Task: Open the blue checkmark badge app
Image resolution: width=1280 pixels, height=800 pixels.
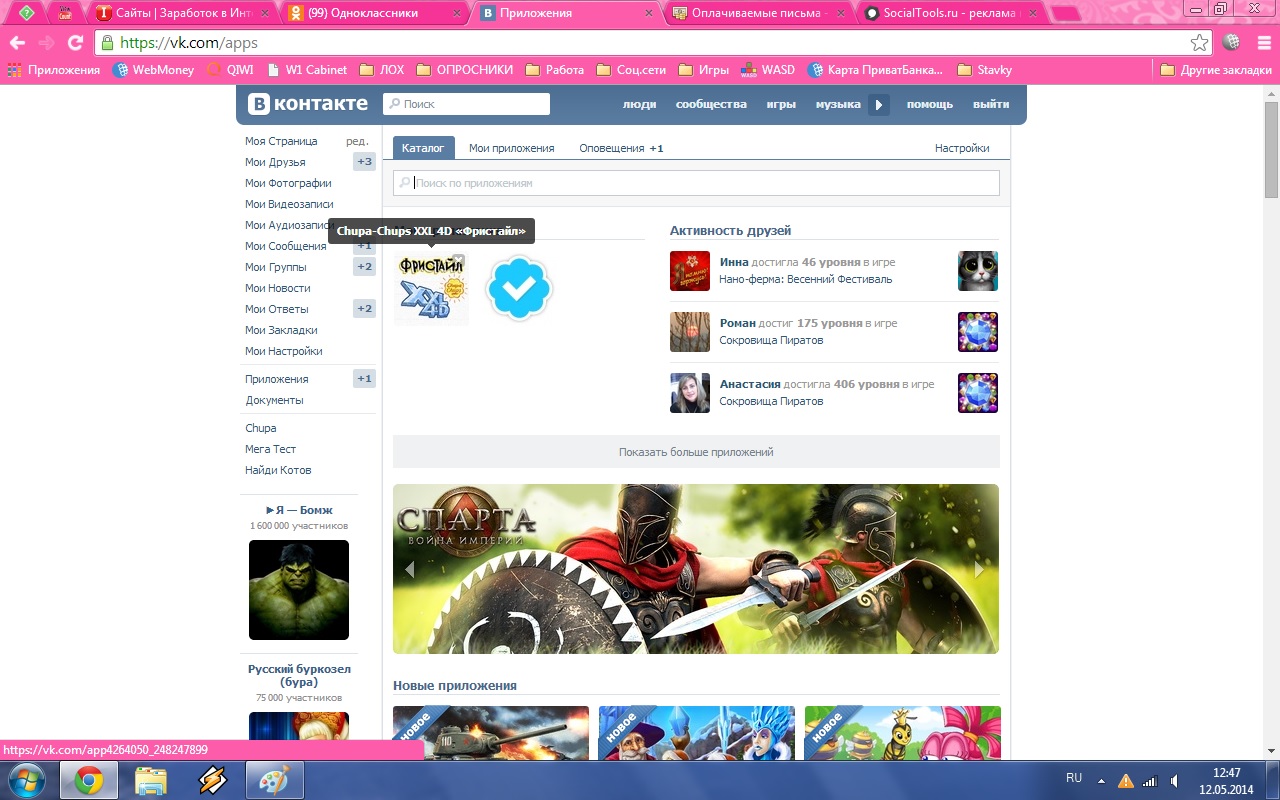Action: point(519,289)
